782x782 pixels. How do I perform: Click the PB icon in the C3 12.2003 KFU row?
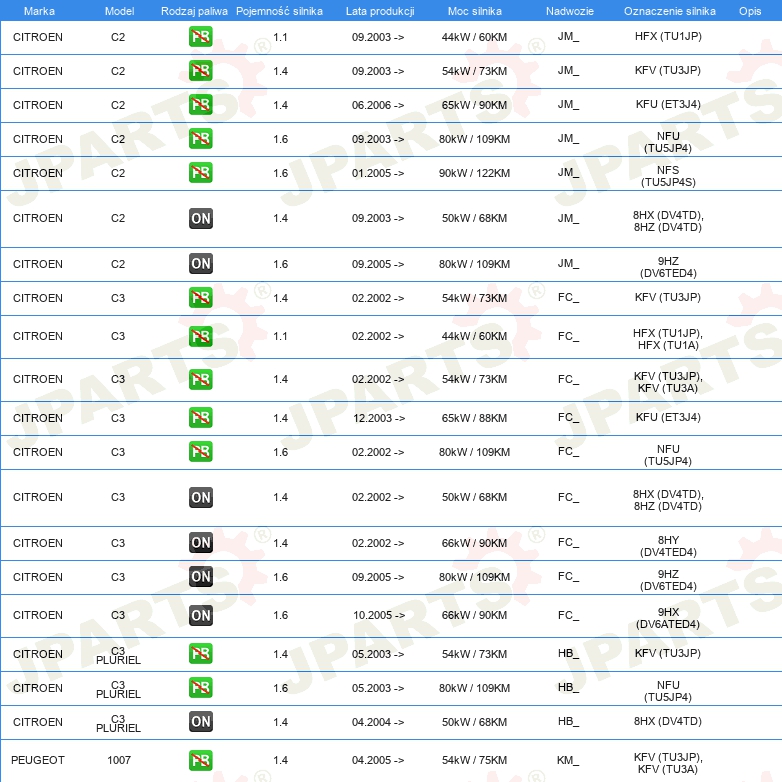pos(201,418)
